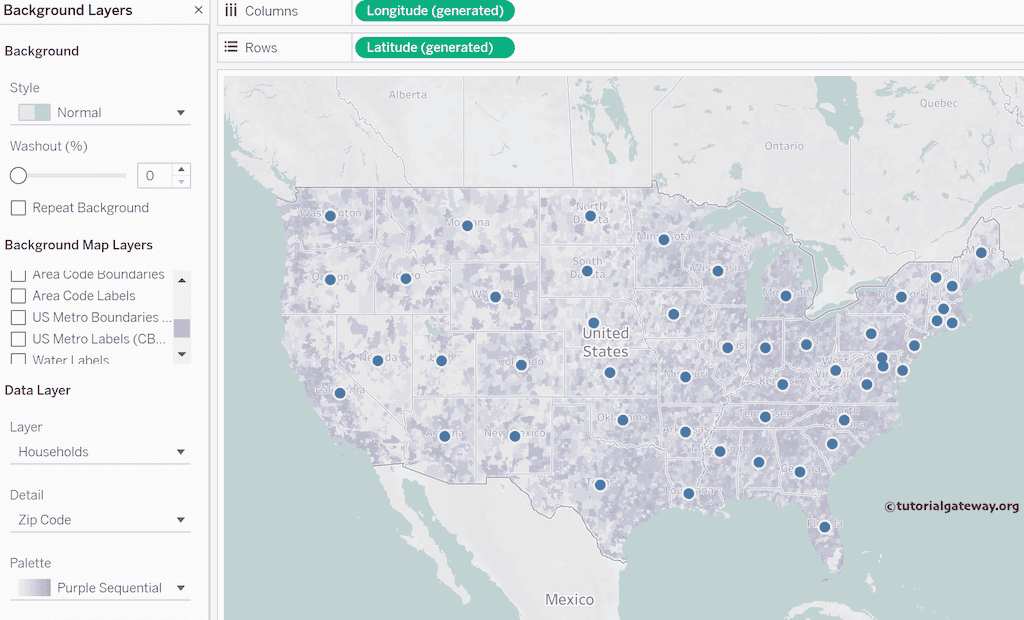Select the Washington state map mark
Screen dimensions: 1024x620
tap(330, 216)
